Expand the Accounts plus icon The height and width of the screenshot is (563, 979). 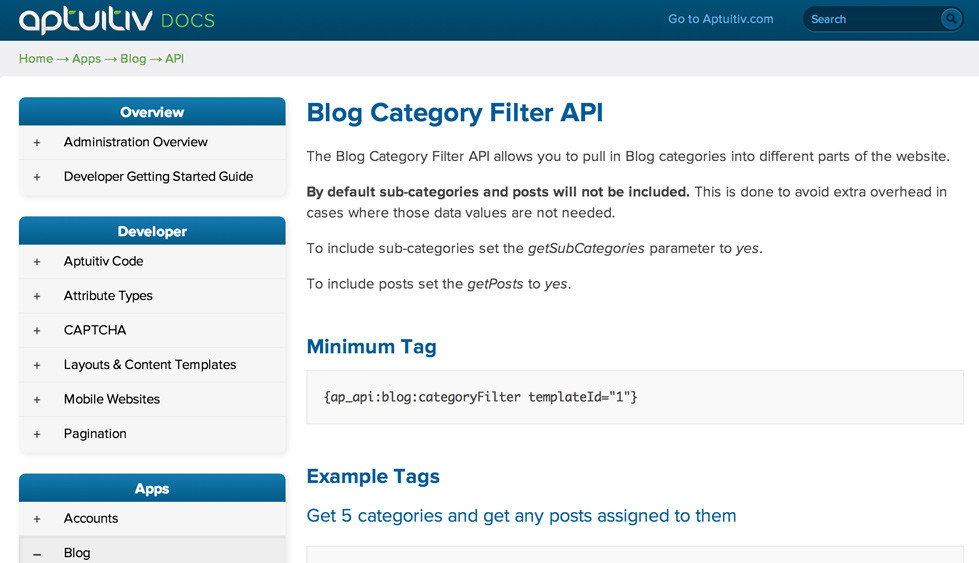click(37, 519)
